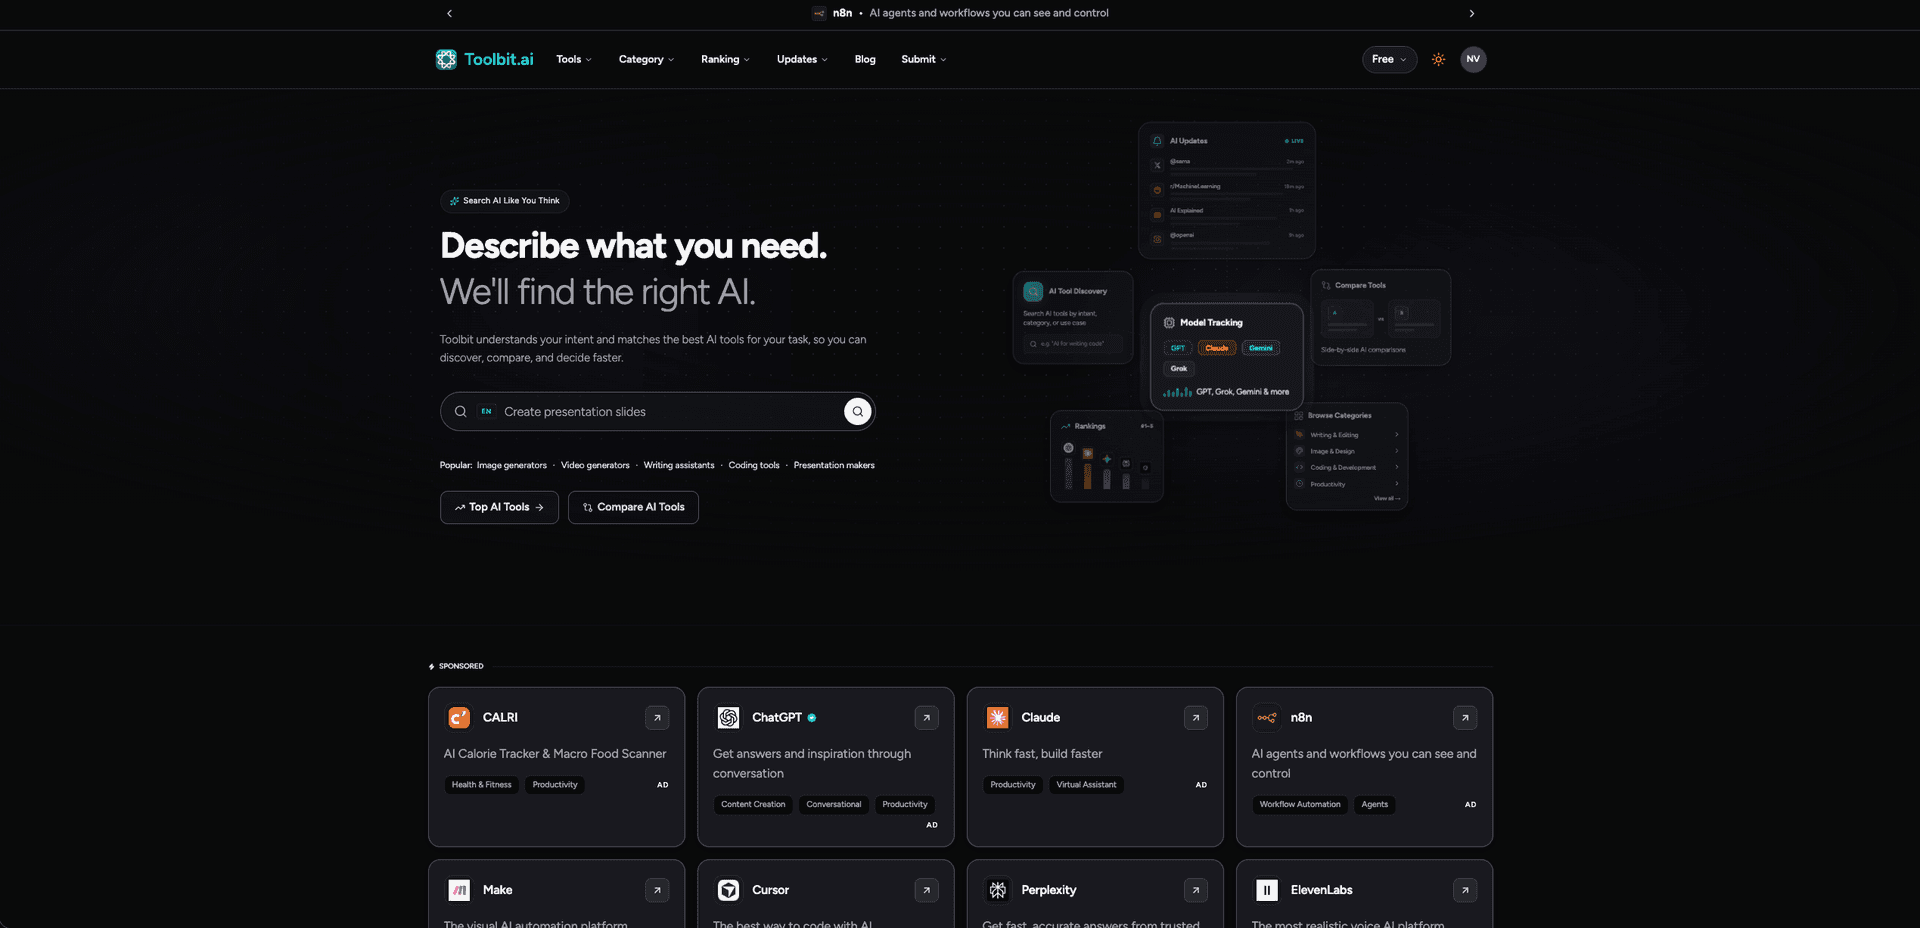This screenshot has height=928, width=1920.
Task: Select popular search Presentation makers
Action: pos(834,465)
